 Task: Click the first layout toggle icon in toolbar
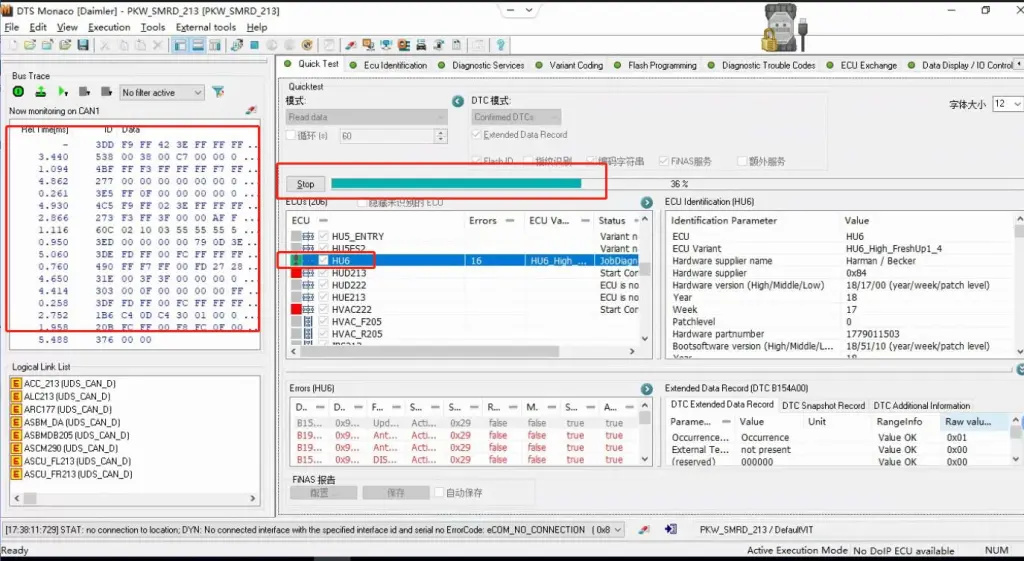[180, 45]
